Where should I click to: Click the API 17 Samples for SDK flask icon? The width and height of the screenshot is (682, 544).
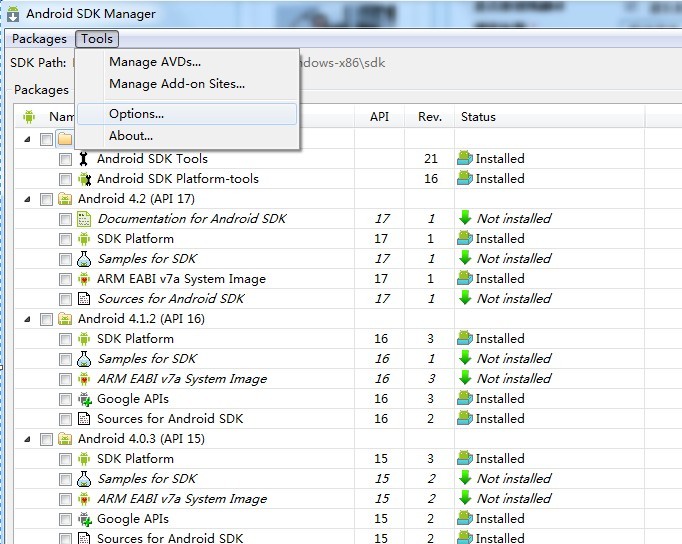[x=84, y=259]
